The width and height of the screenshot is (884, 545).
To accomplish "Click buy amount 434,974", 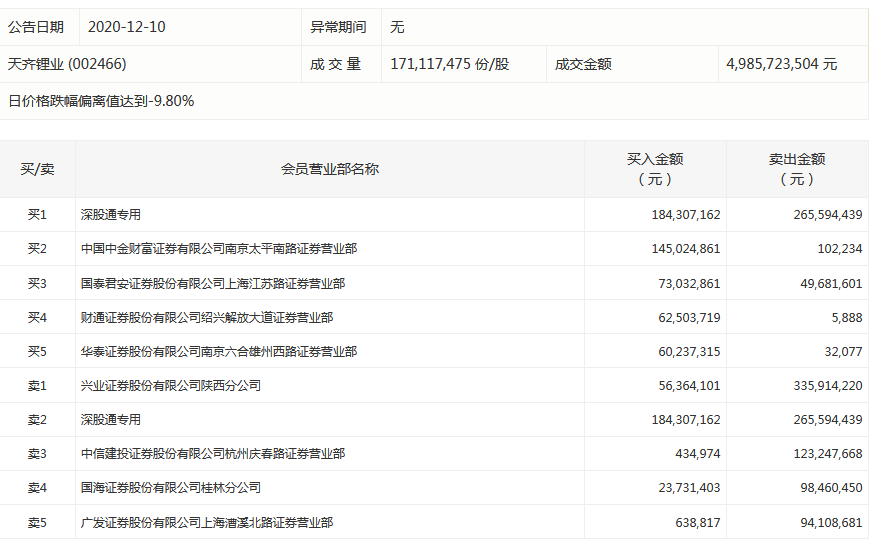I will [698, 454].
